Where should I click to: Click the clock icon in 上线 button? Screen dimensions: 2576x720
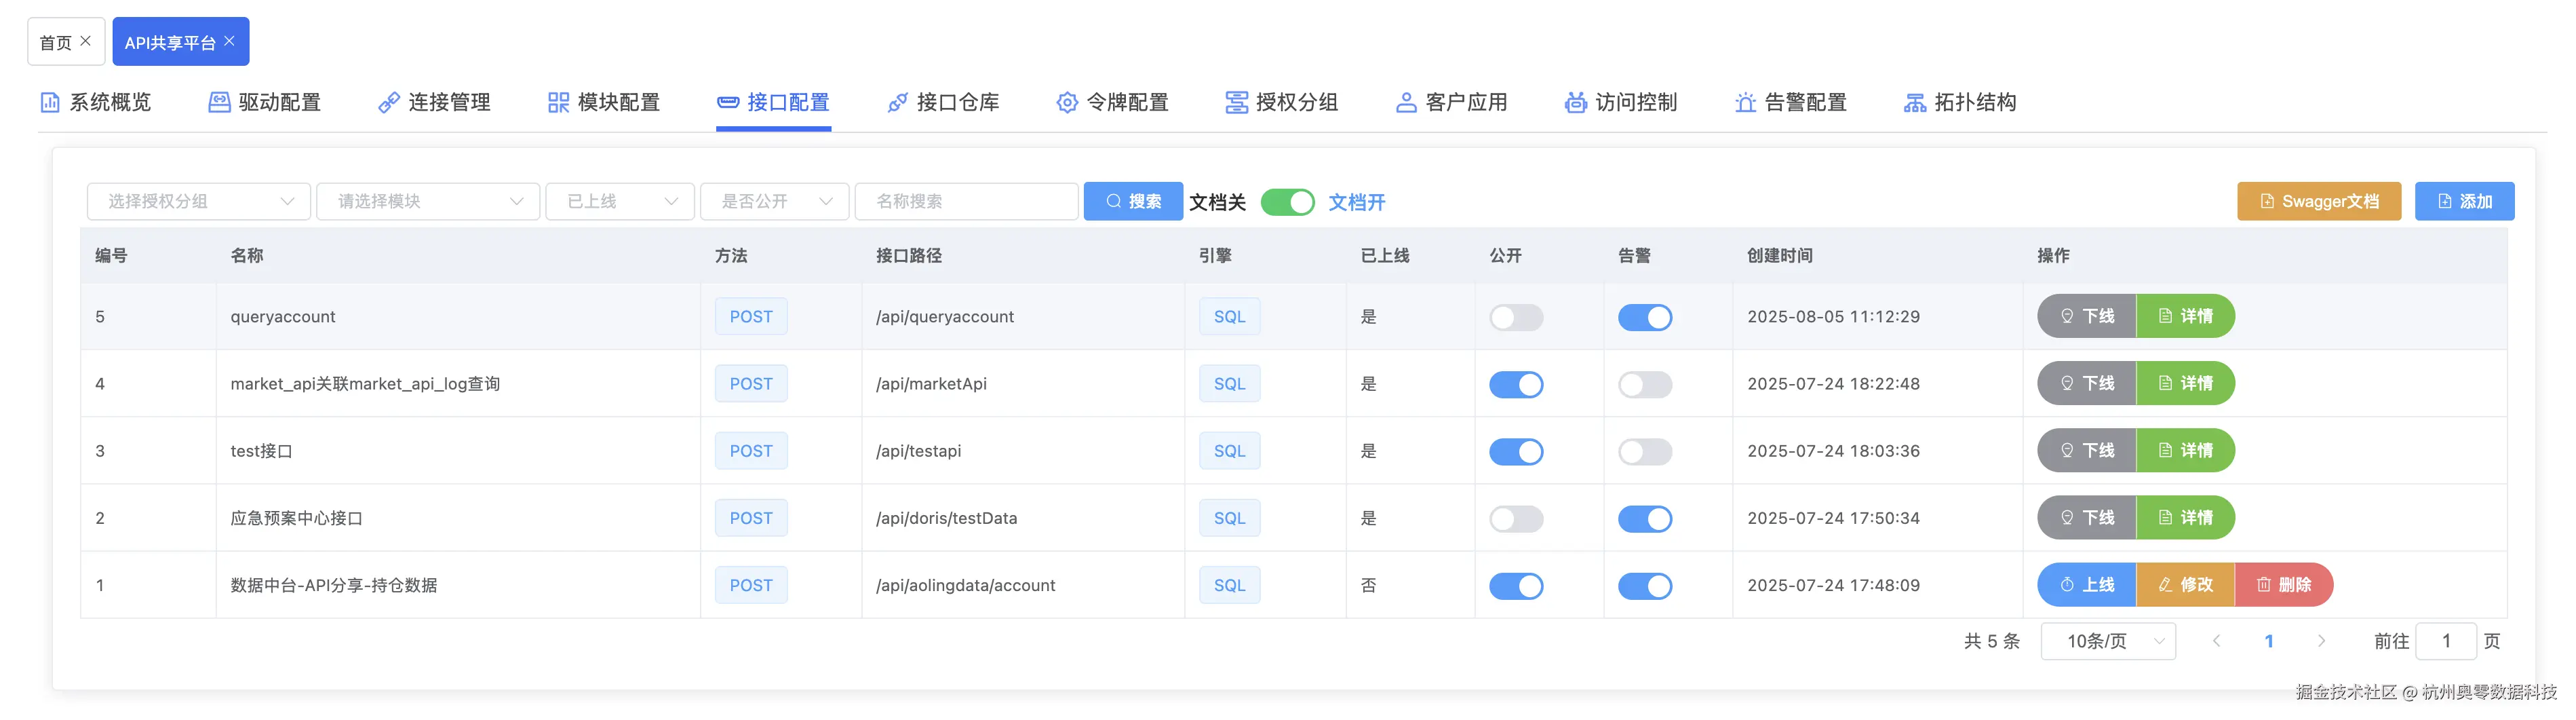pyautogui.click(x=2067, y=585)
